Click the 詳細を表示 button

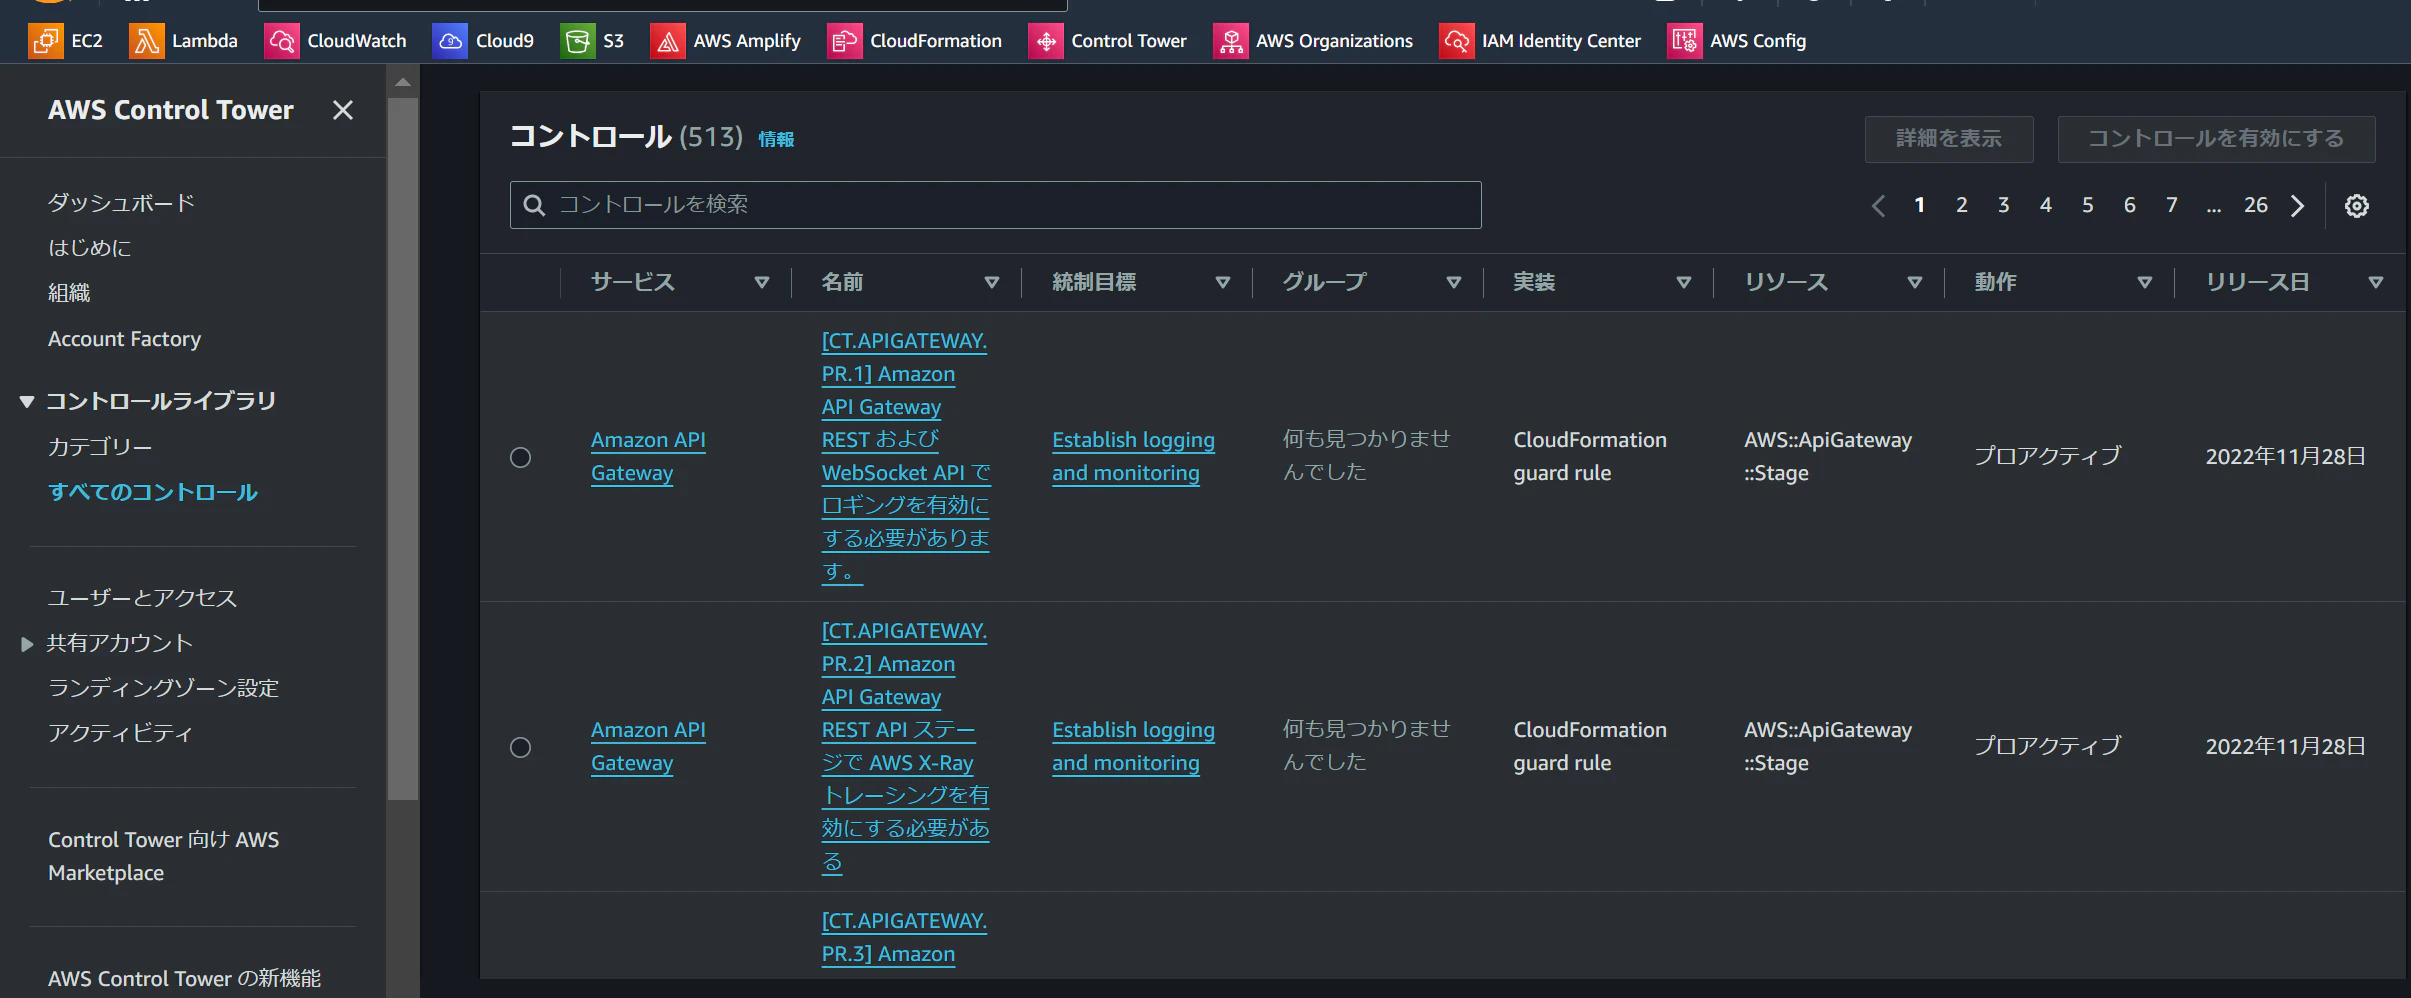1949,139
